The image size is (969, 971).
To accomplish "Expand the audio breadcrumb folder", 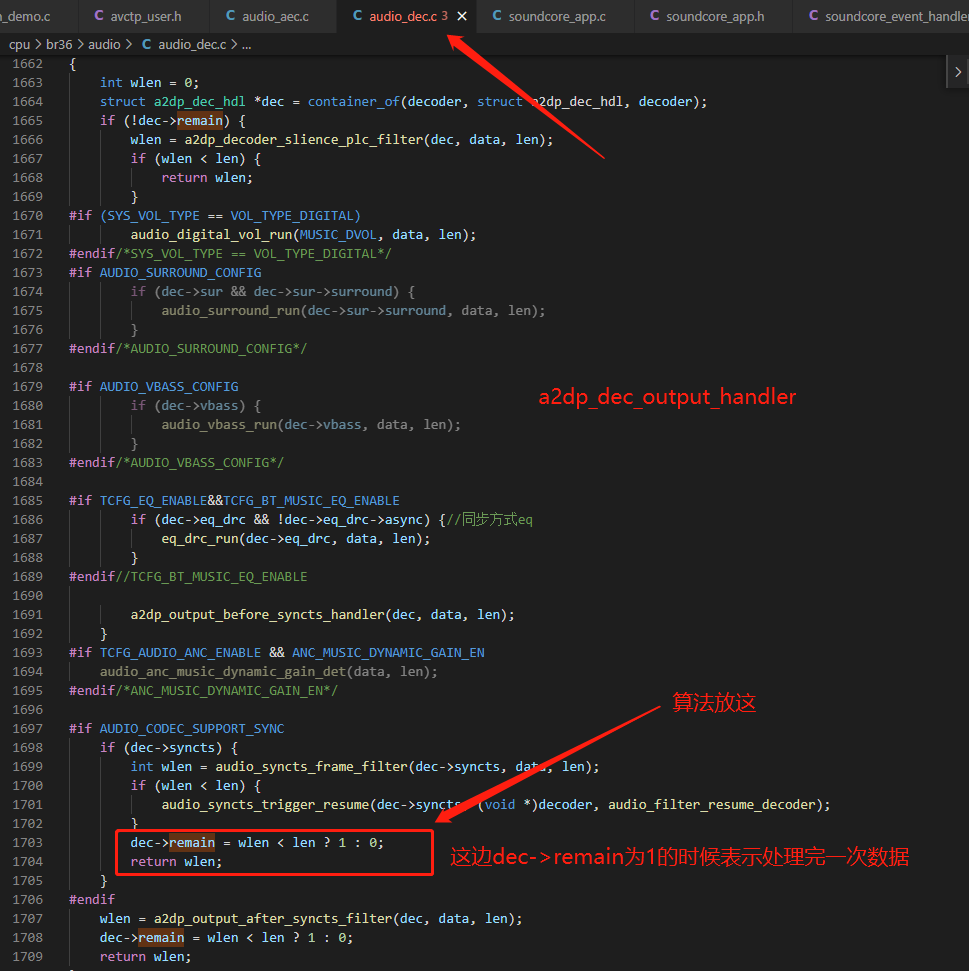I will pyautogui.click(x=104, y=45).
